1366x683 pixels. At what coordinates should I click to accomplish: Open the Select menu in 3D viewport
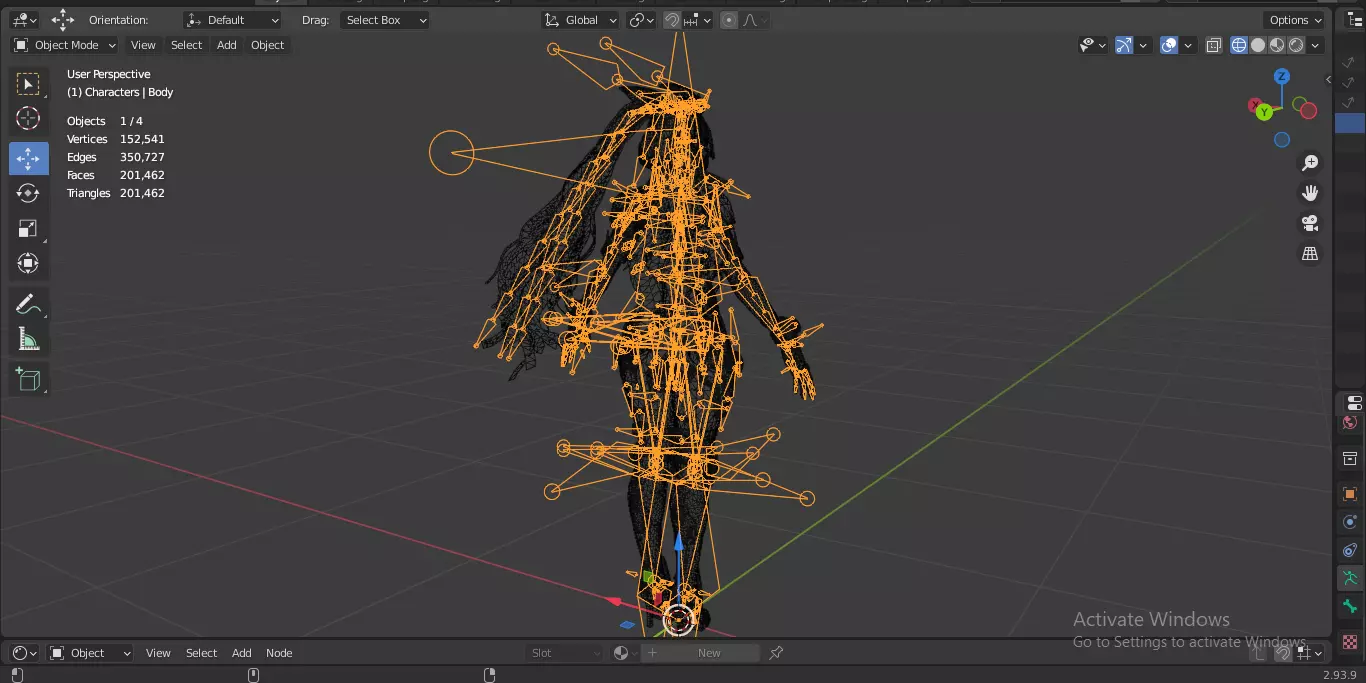click(186, 45)
